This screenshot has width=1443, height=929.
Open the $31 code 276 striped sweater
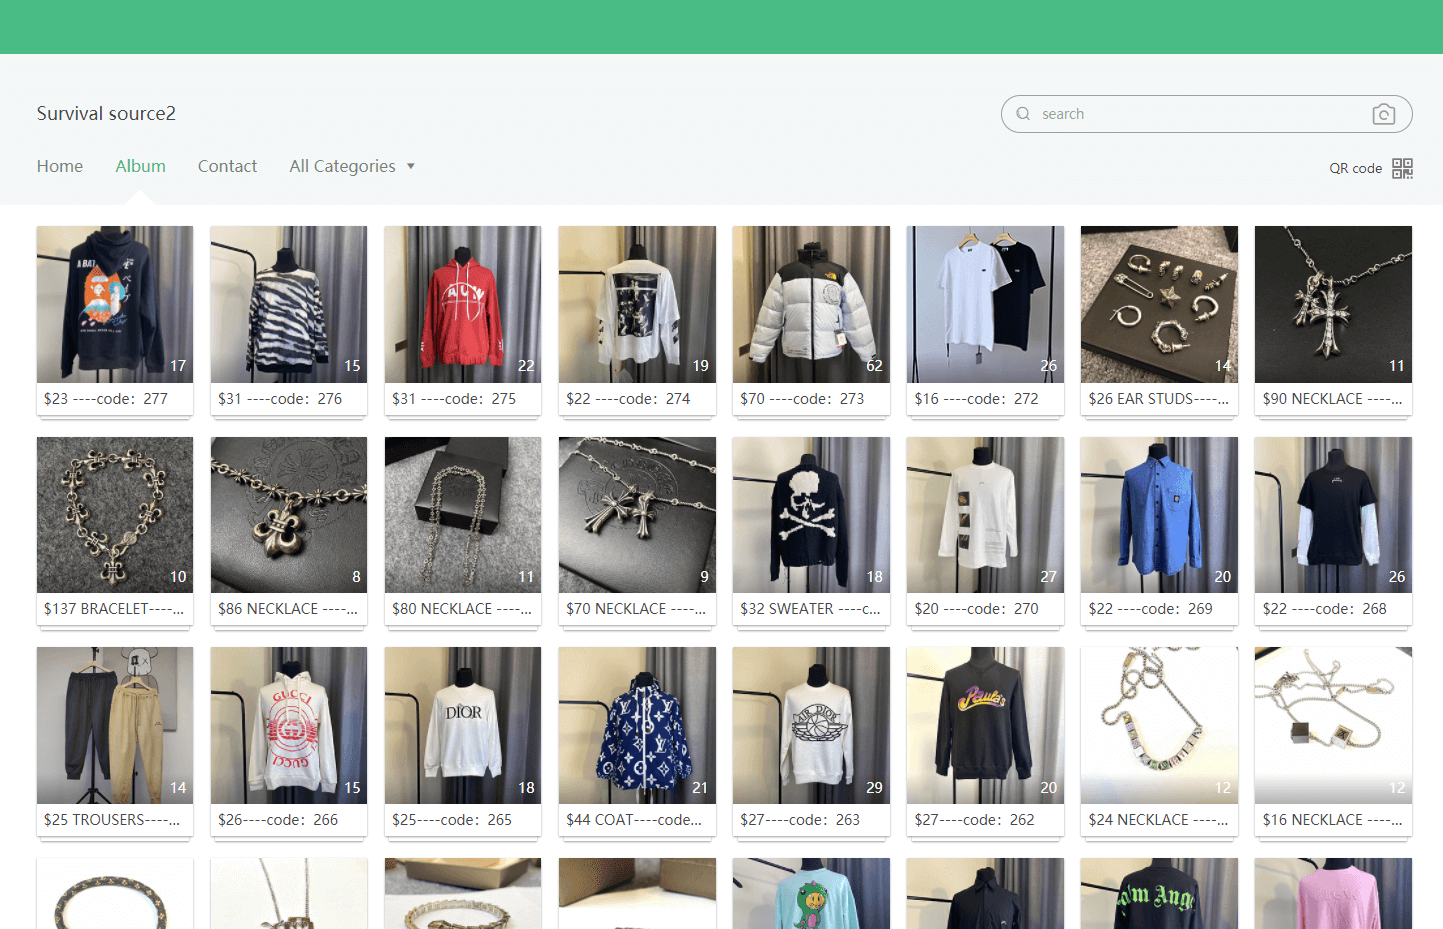point(289,304)
